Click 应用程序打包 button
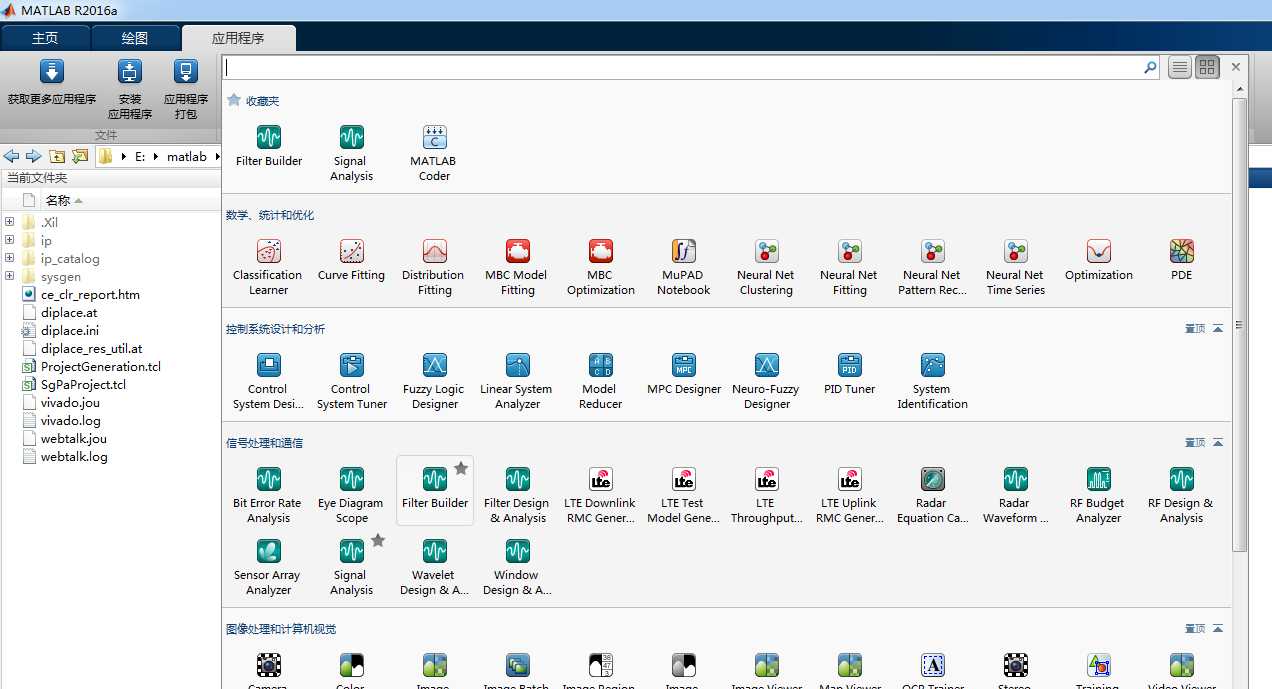This screenshot has height=689, width=1272. tap(186, 90)
